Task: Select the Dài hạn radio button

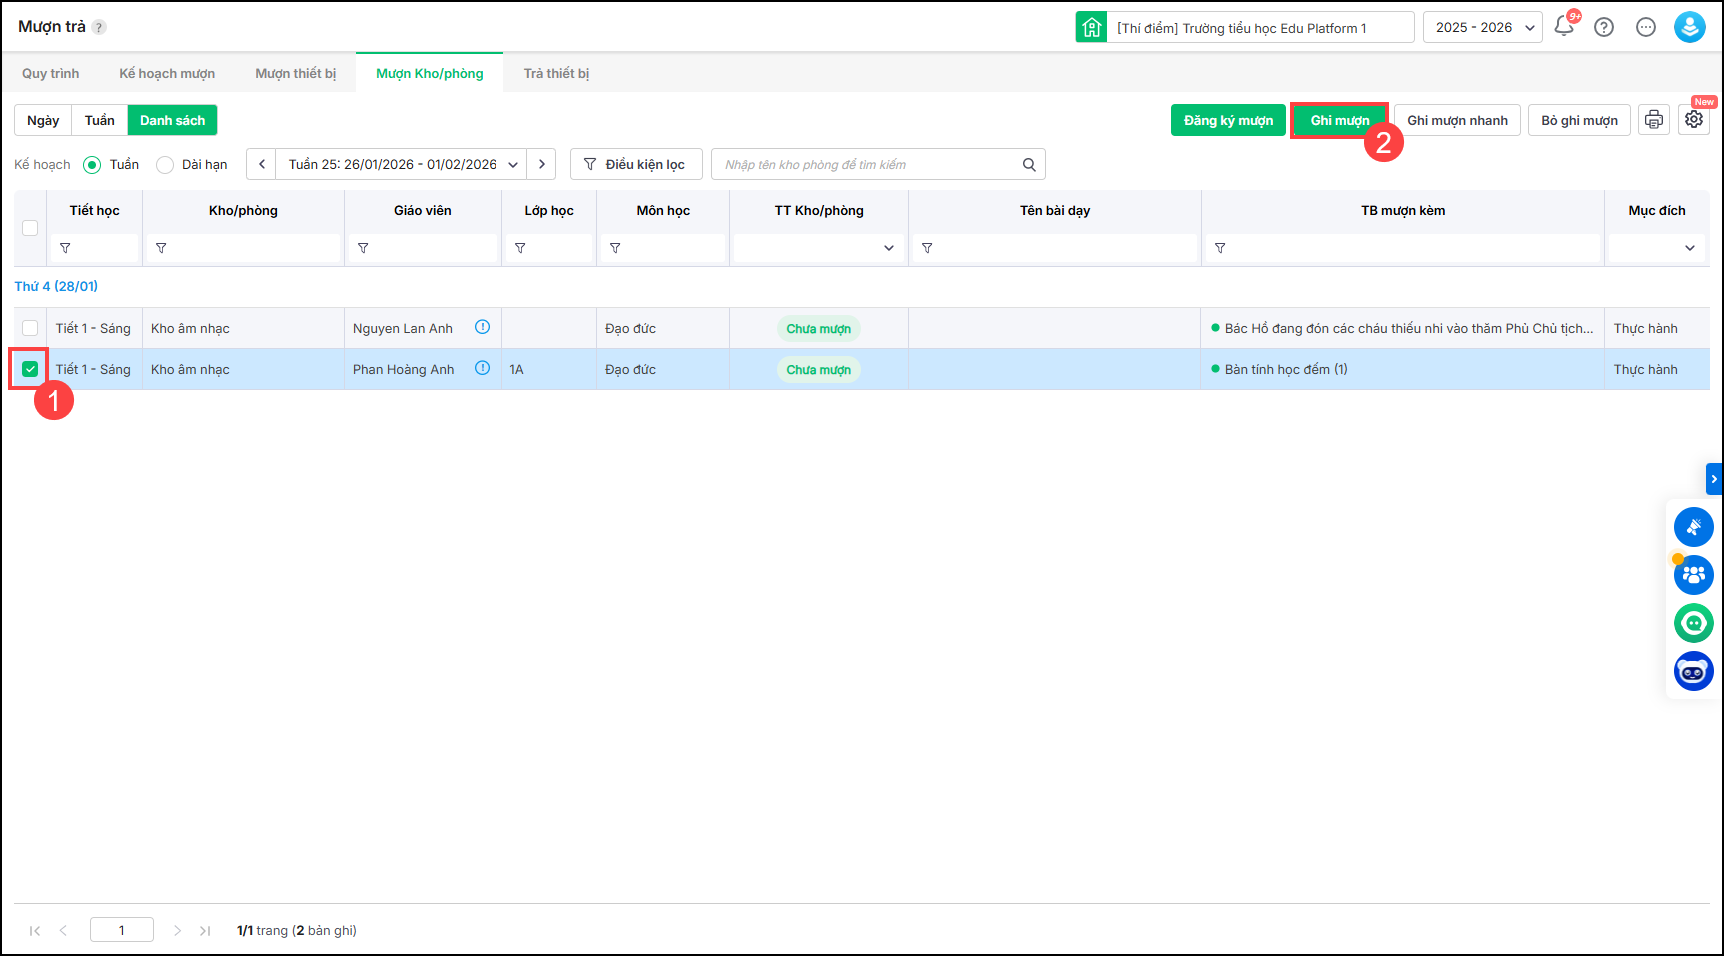Action: [165, 165]
